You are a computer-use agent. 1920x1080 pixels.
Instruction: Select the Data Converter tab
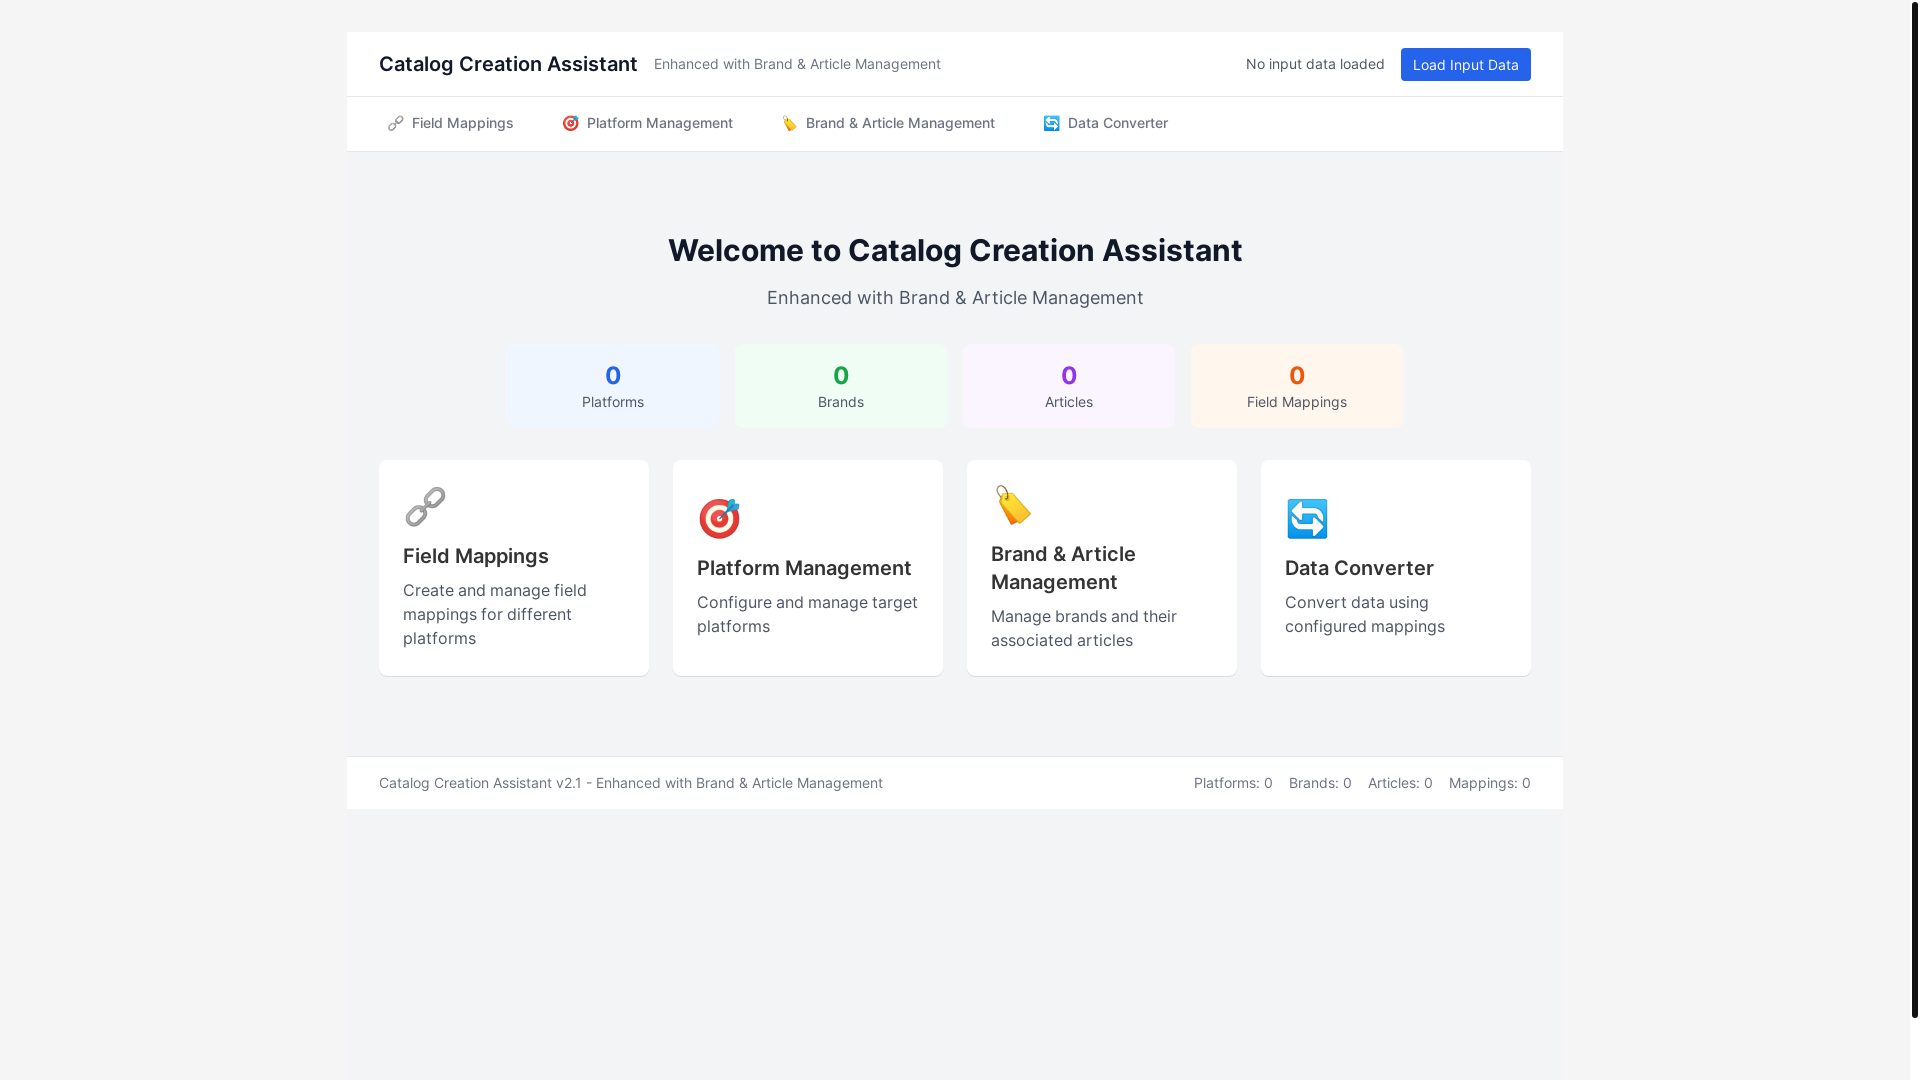coord(1105,123)
